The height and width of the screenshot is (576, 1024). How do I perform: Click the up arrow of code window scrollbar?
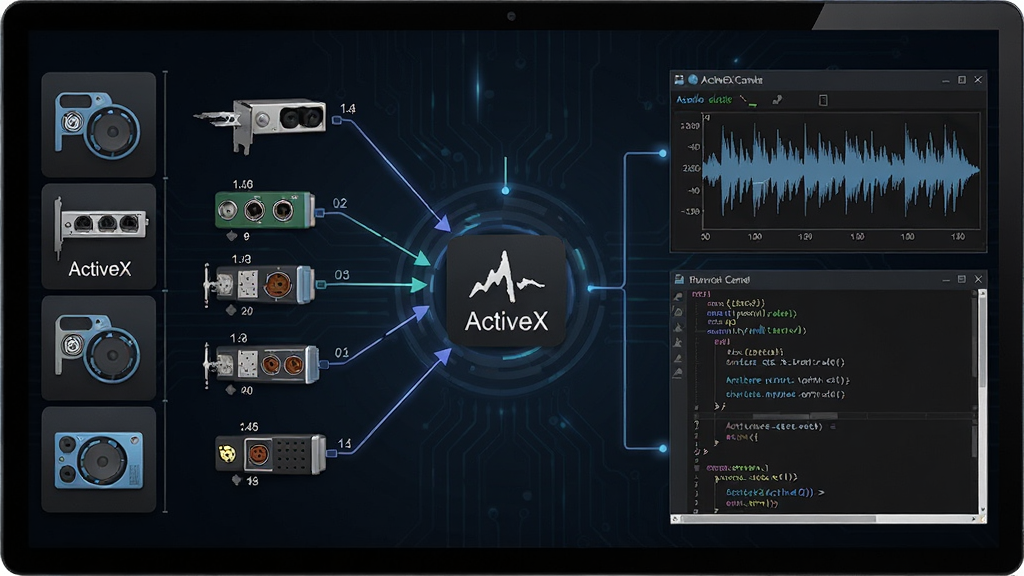(982, 293)
